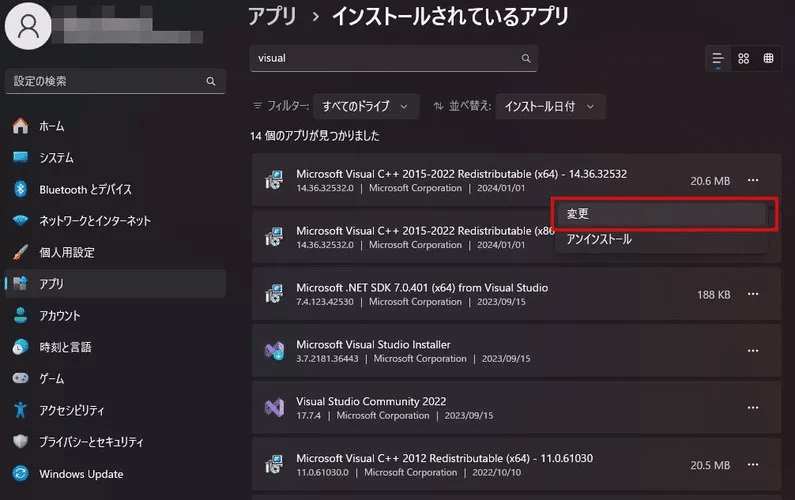Open the ホーム home page
This screenshot has width=795, height=500.
click(x=115, y=126)
